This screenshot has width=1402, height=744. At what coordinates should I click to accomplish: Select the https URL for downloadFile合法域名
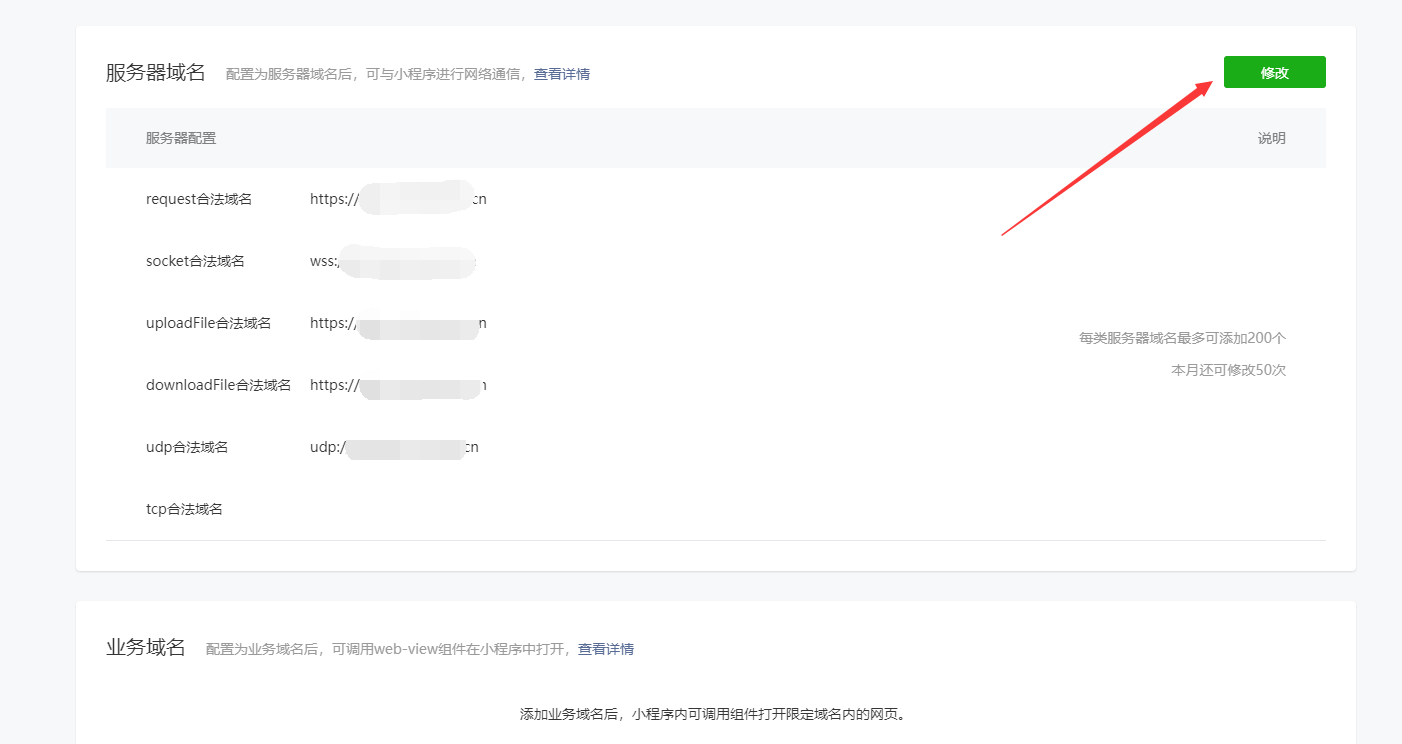398,385
